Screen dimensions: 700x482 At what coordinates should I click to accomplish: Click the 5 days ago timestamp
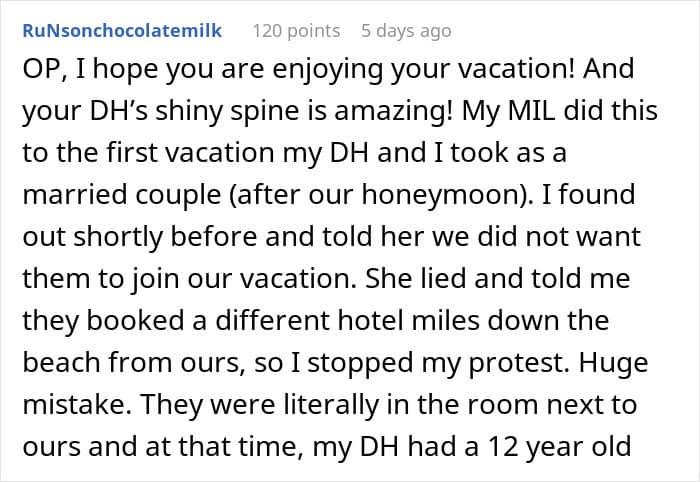406,32
